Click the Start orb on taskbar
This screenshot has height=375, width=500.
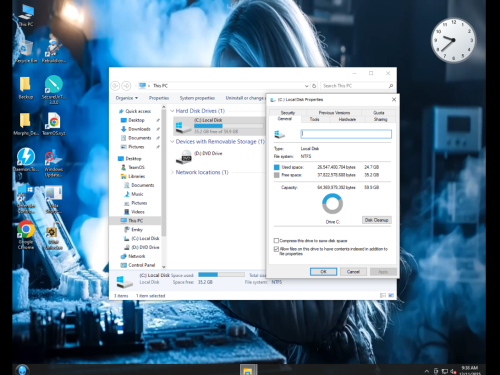(x=23, y=370)
